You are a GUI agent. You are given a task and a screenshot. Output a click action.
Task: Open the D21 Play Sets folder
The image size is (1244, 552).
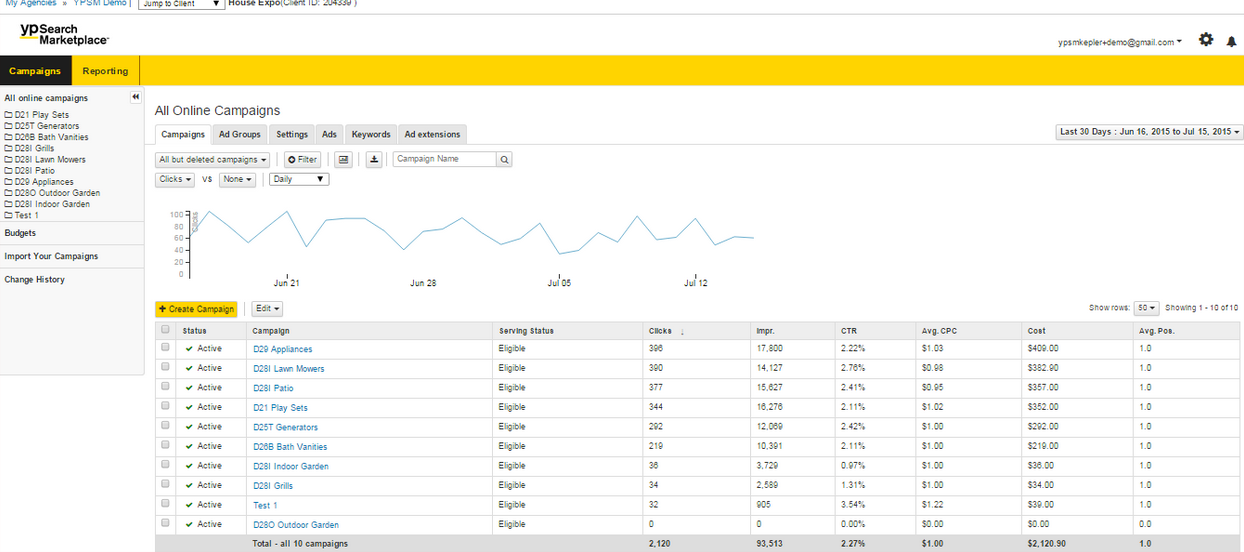click(x=37, y=115)
